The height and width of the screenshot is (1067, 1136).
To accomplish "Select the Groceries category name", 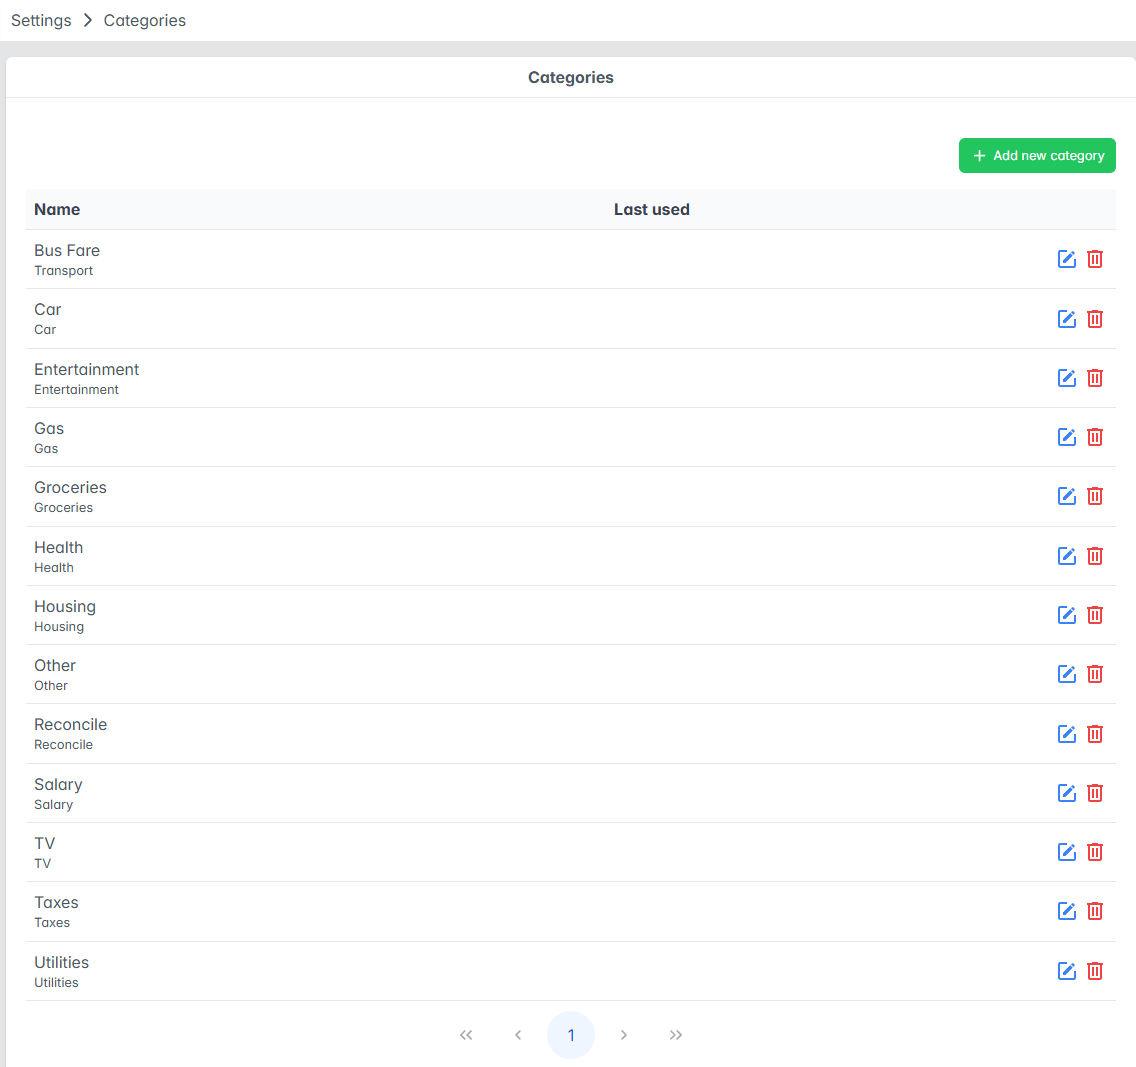I will pyautogui.click(x=70, y=488).
